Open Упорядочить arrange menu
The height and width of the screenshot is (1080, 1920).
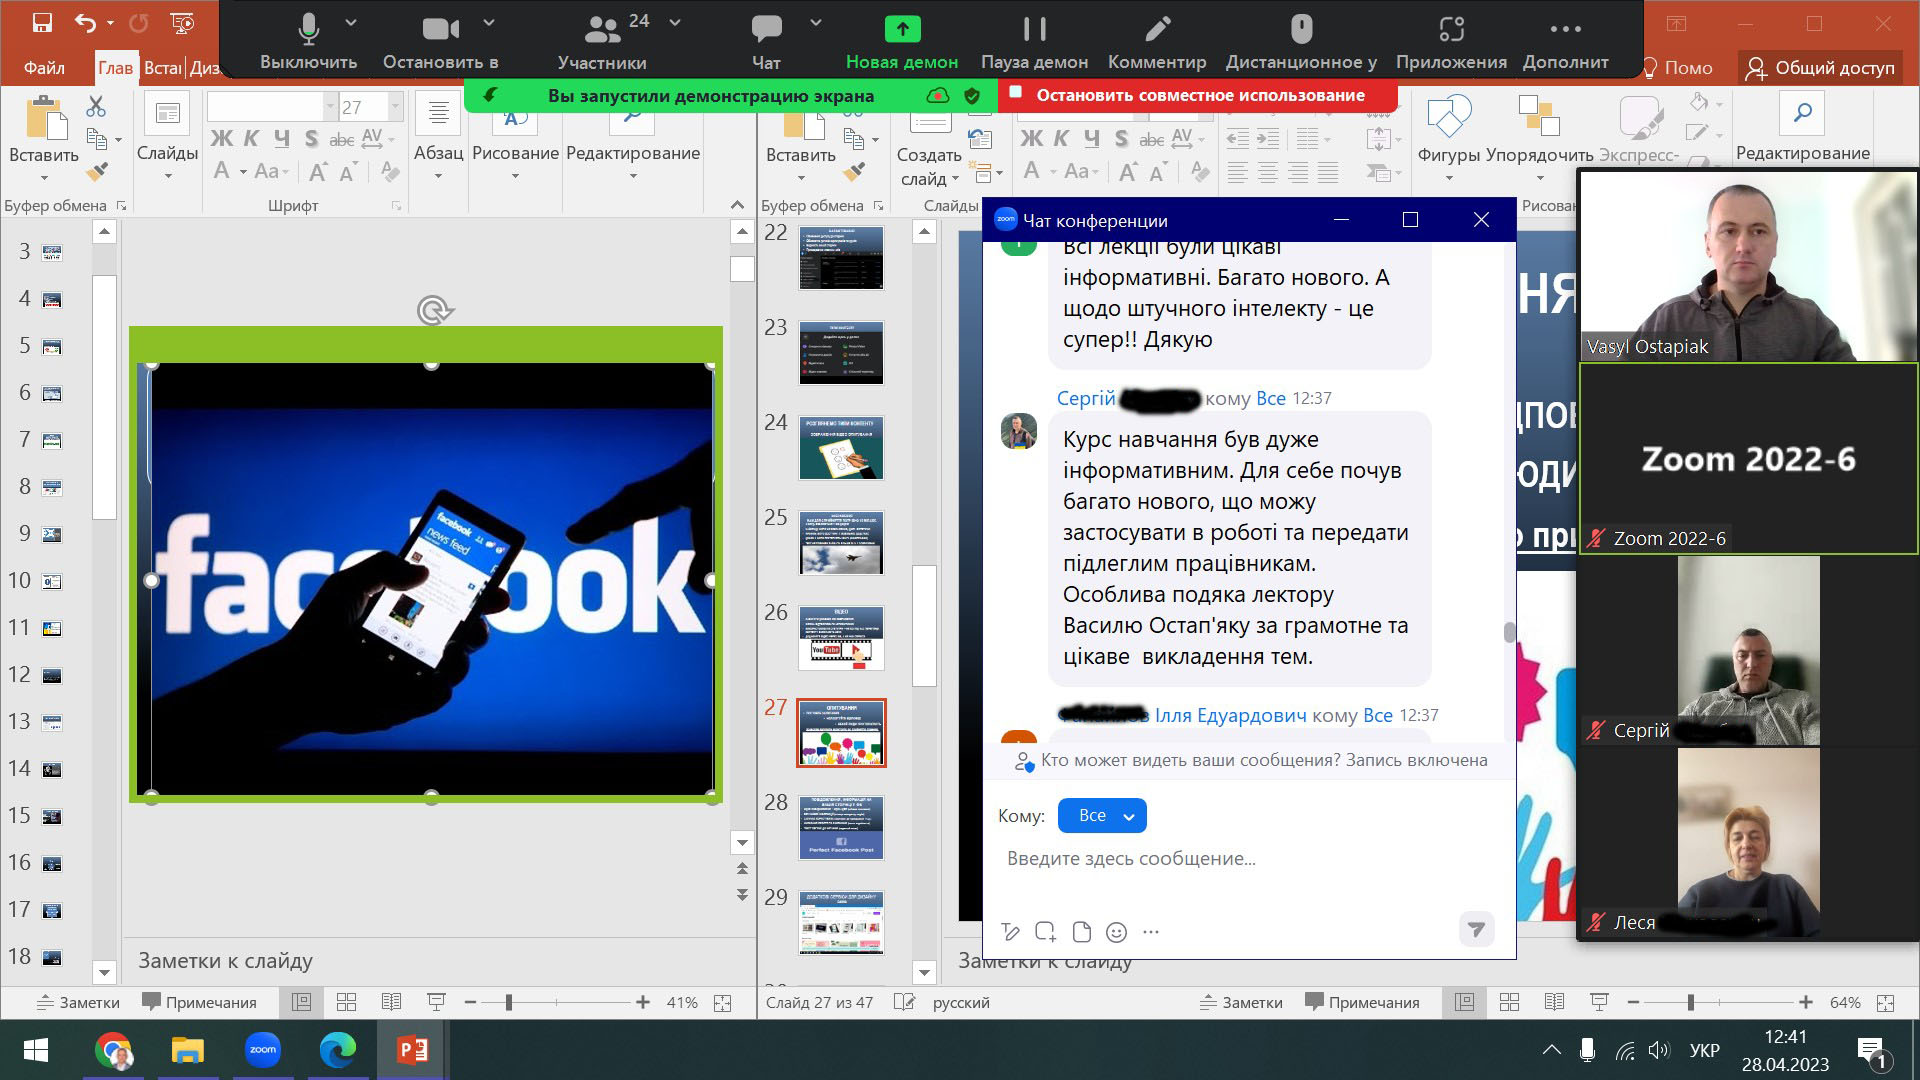pyautogui.click(x=1539, y=140)
